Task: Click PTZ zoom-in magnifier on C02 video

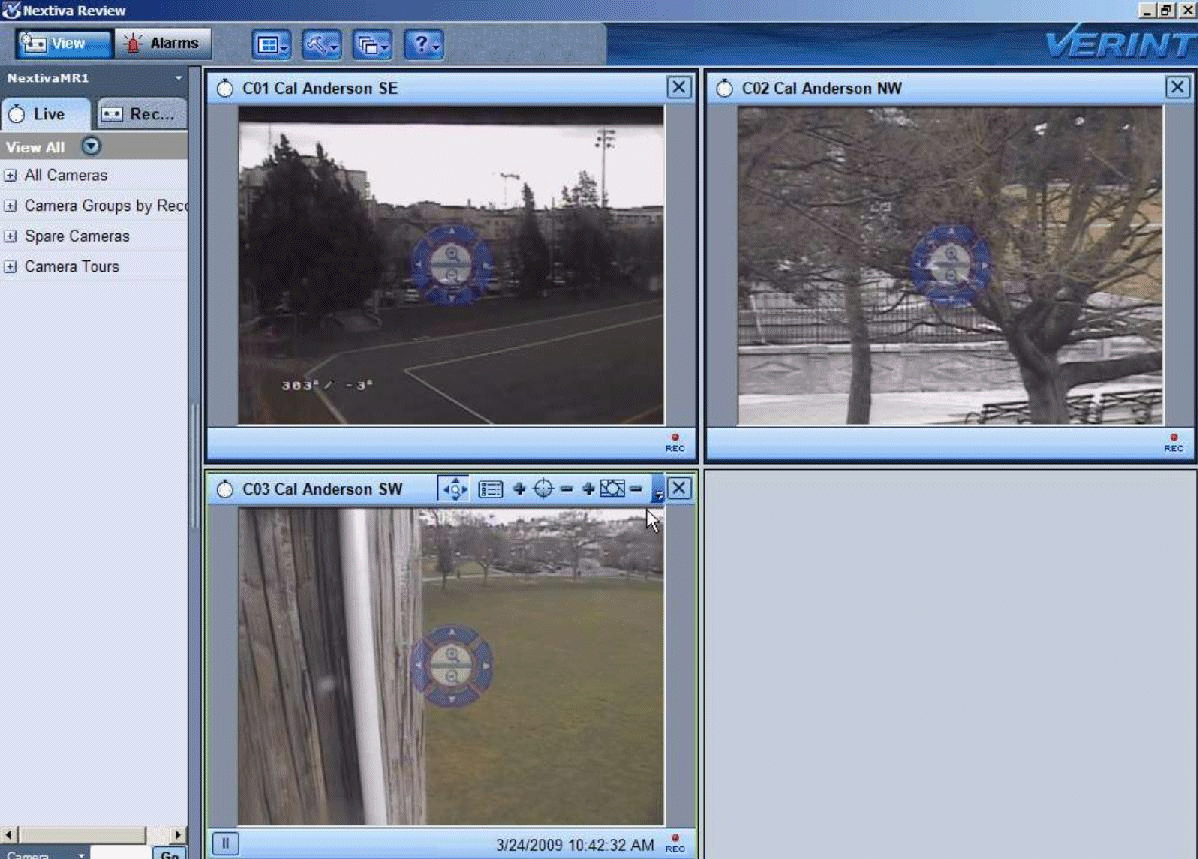Action: tap(951, 254)
